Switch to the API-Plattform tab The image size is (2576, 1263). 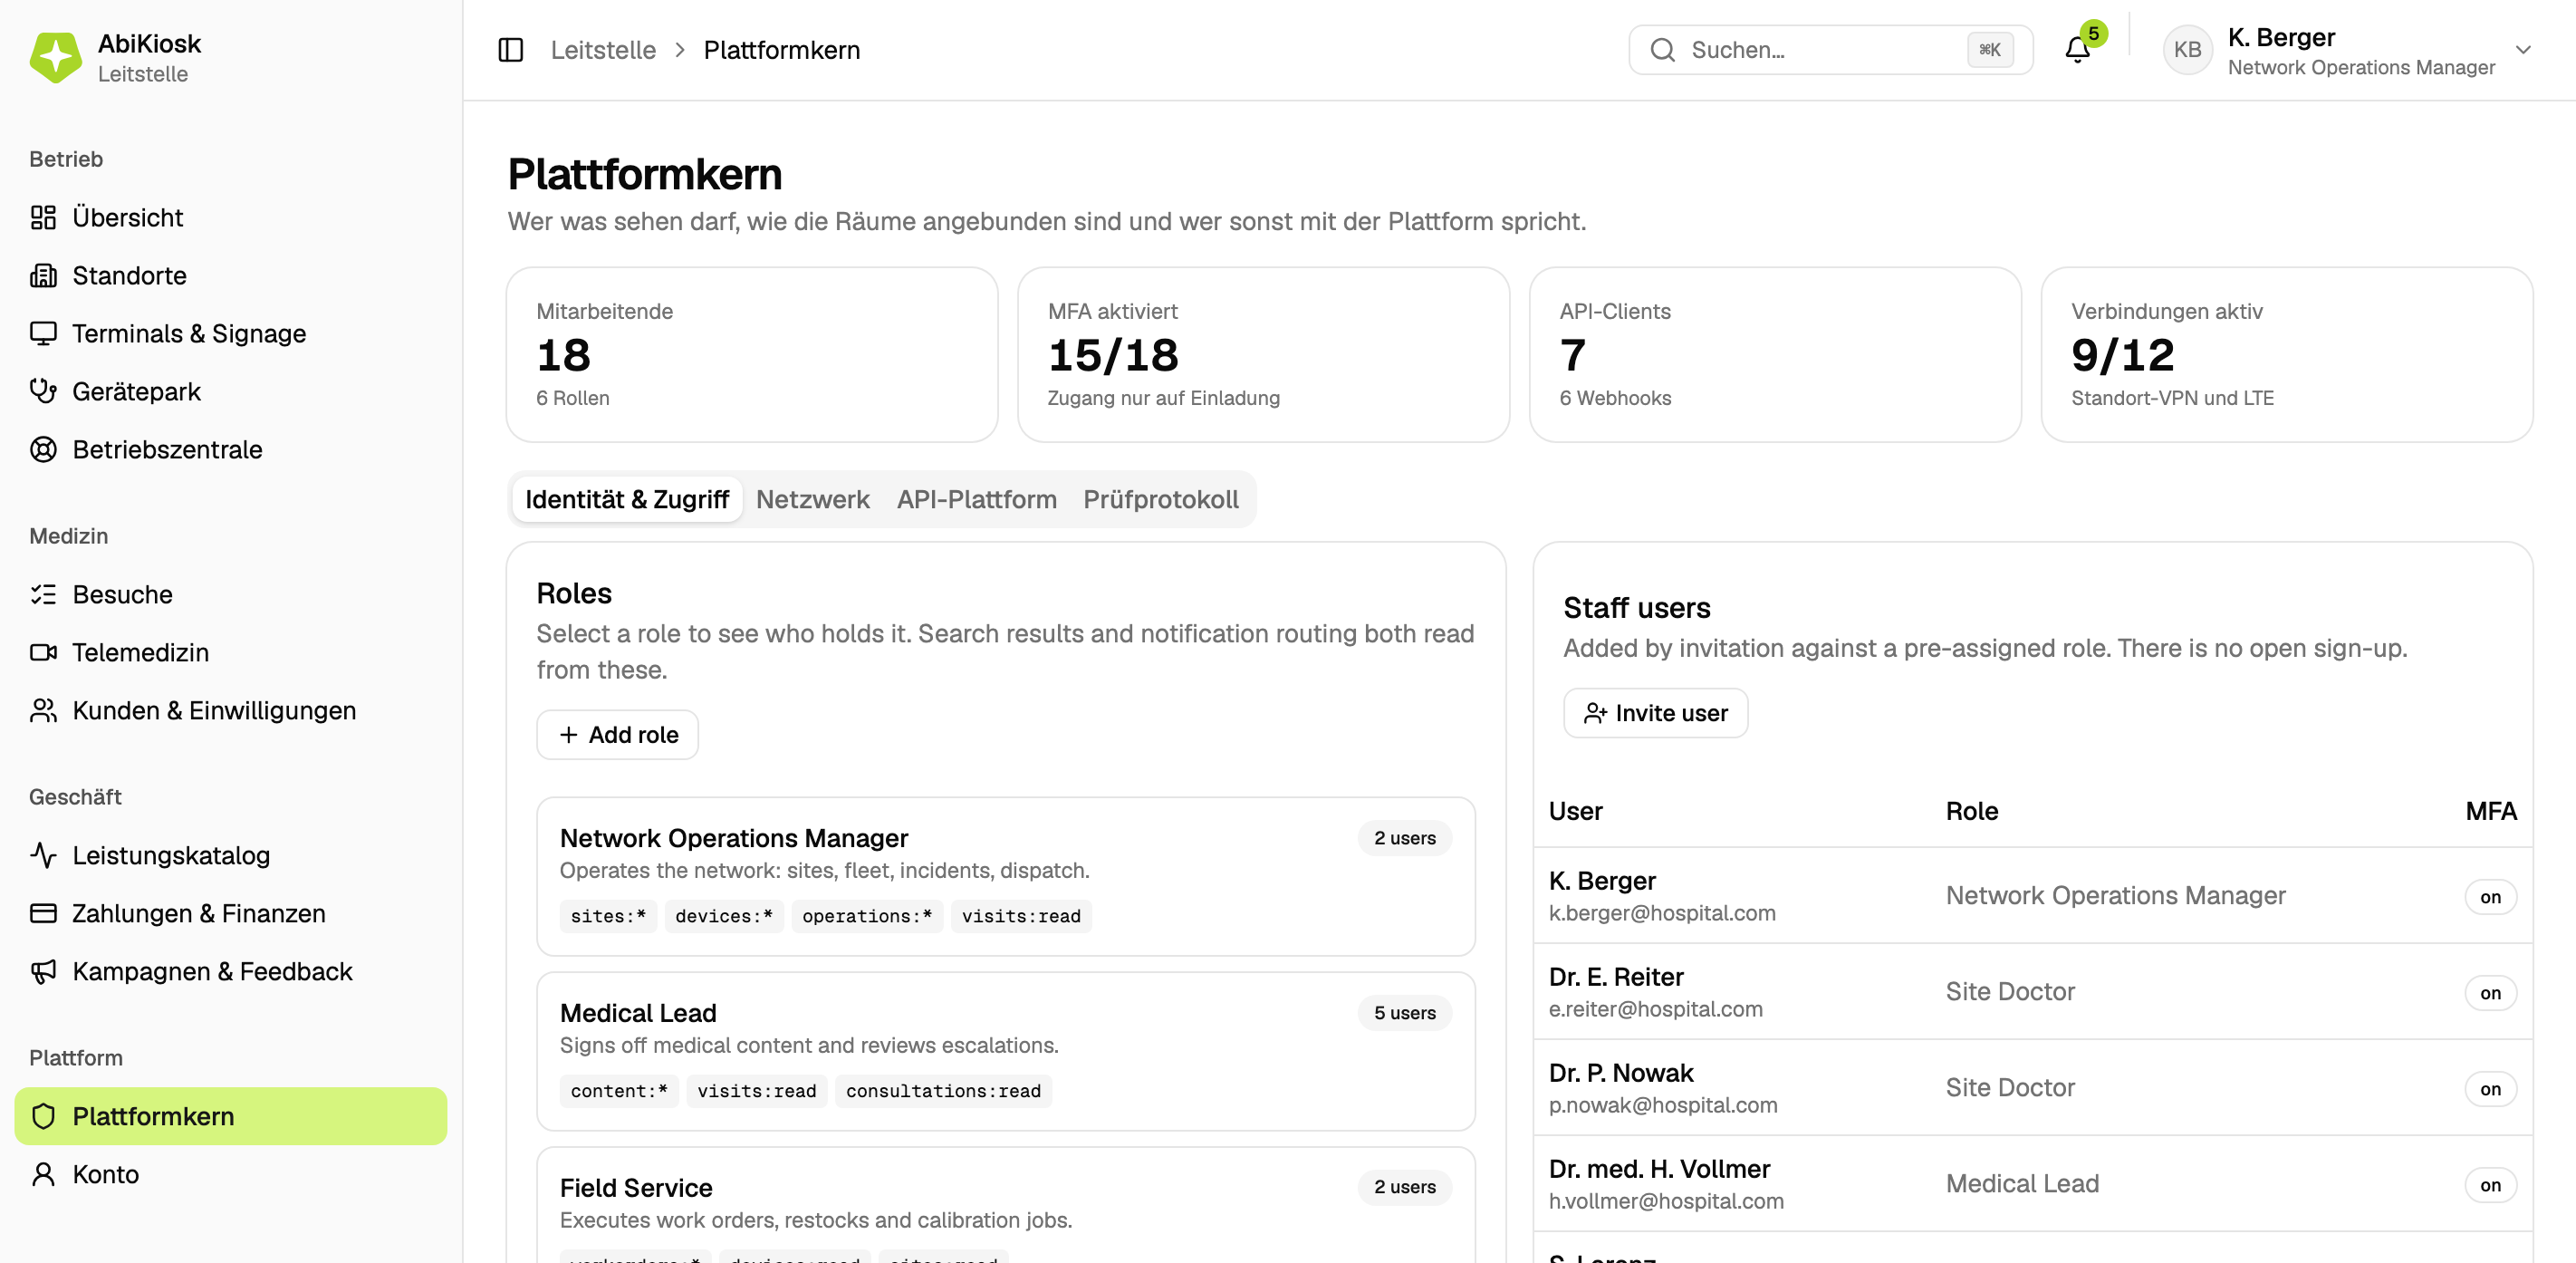976,499
